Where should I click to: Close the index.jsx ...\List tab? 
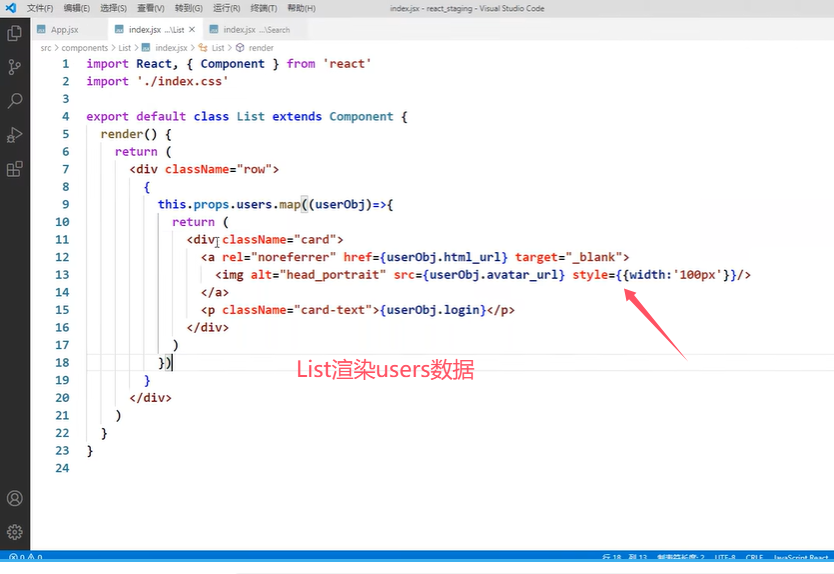pos(192,30)
